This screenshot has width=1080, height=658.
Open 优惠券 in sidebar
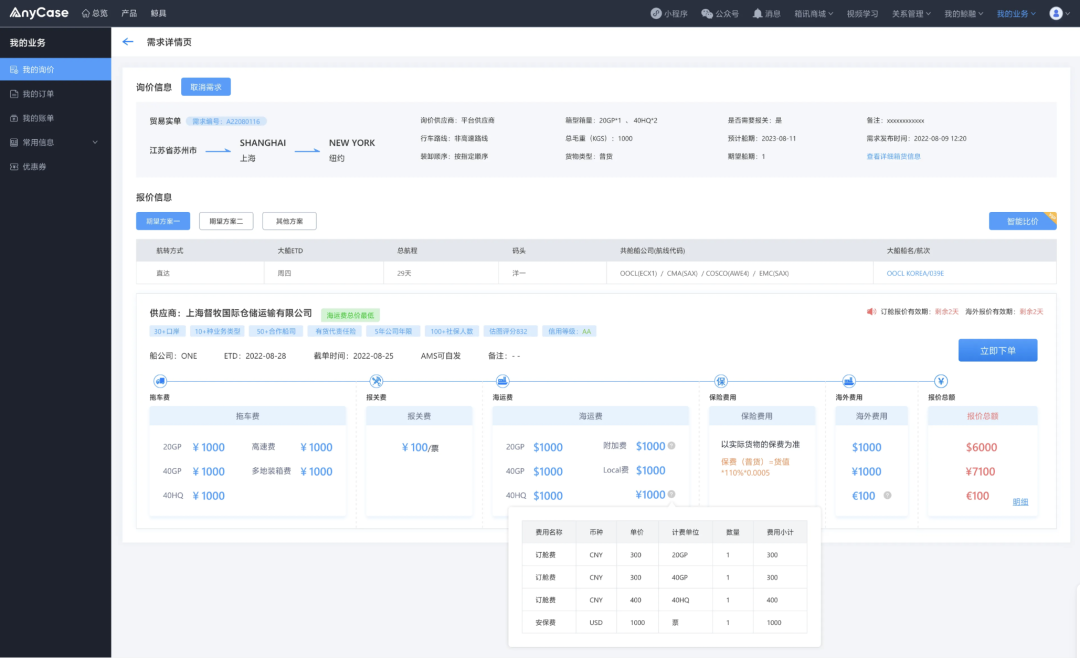click(55, 166)
